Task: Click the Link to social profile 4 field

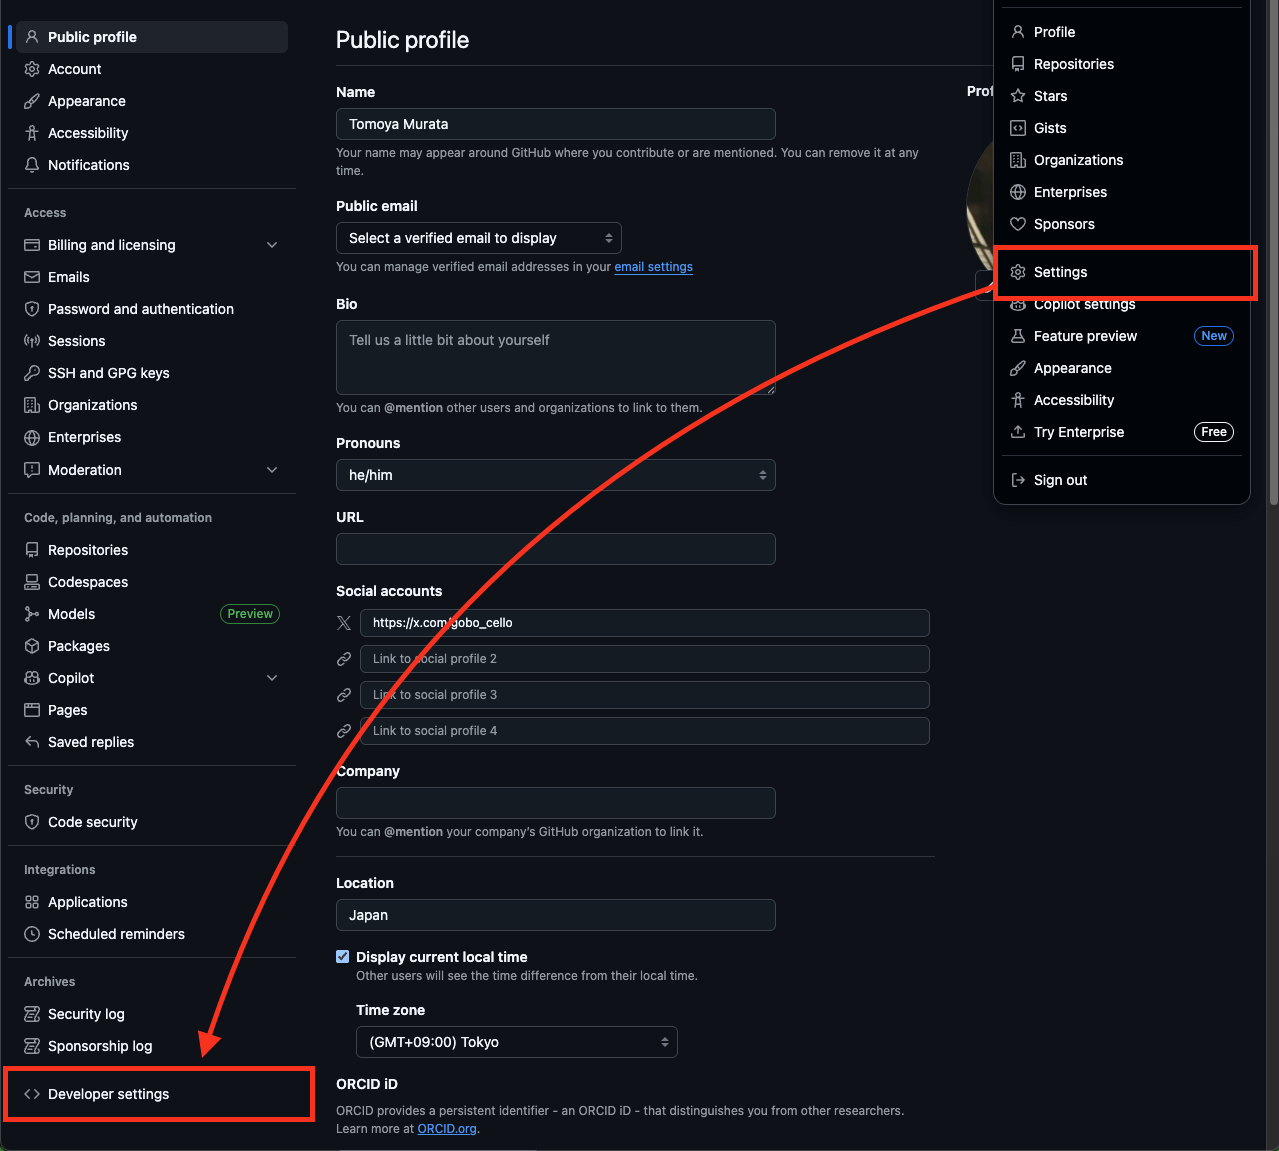Action: coord(645,731)
